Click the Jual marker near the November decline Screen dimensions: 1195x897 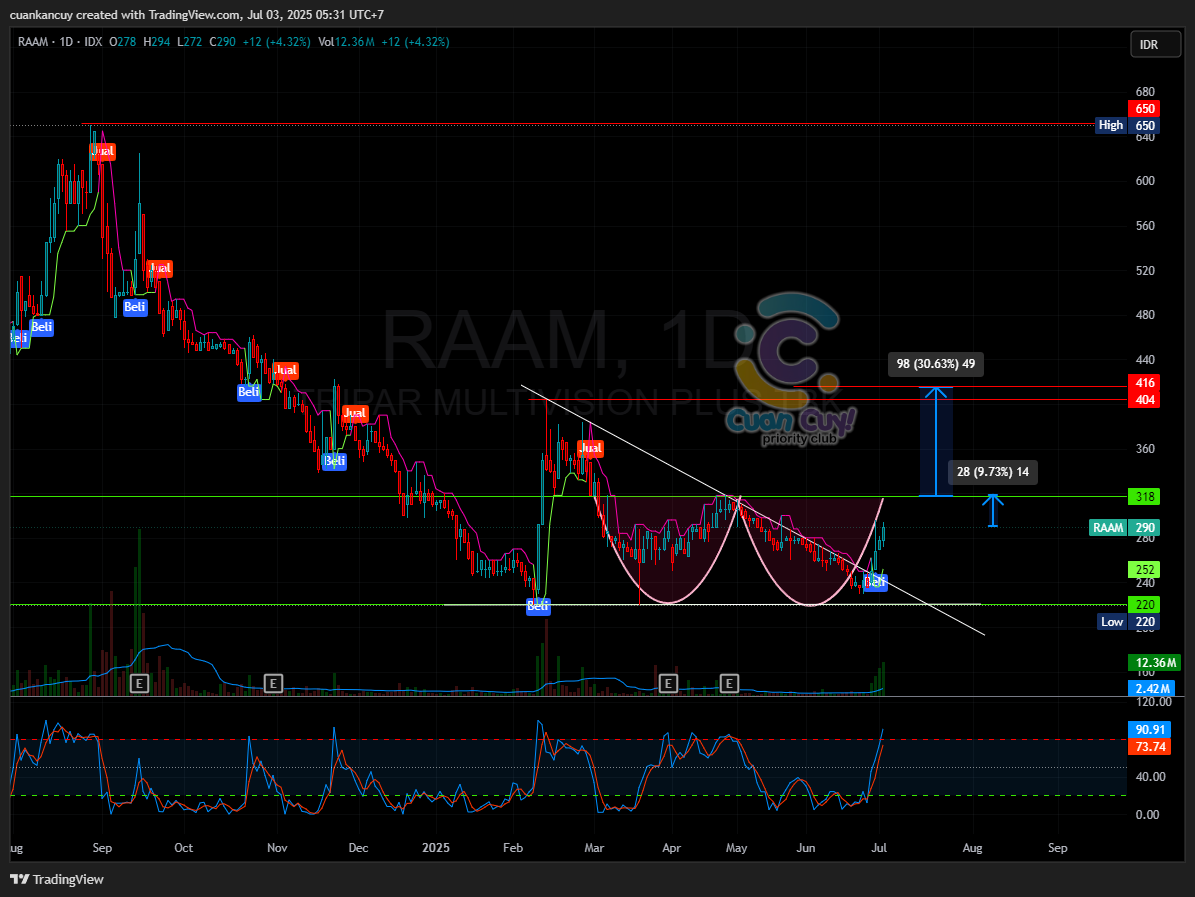coord(285,370)
